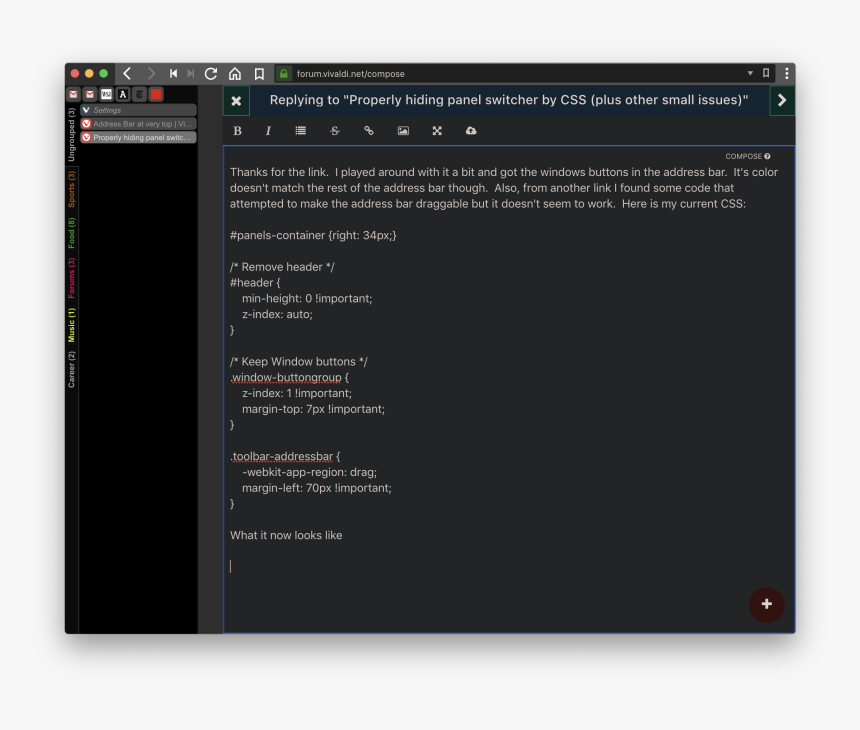The height and width of the screenshot is (730, 860).
Task: Click the green chevron to submit reply
Action: click(782, 100)
